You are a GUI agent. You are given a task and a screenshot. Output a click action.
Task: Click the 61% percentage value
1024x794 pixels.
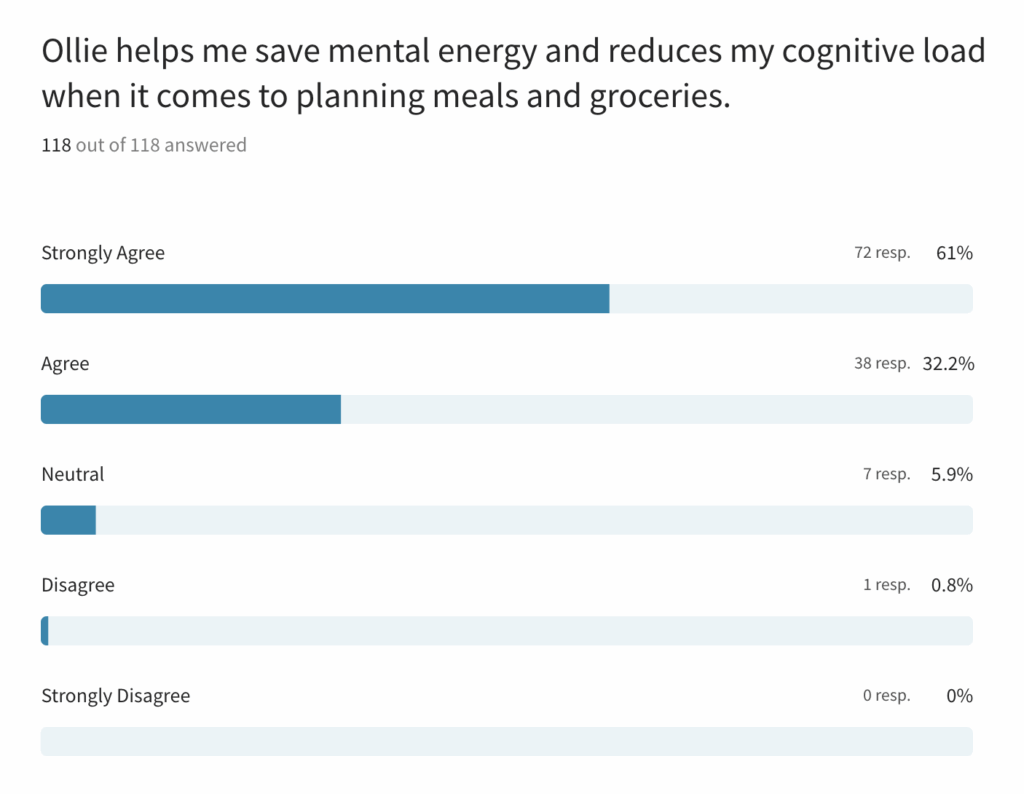pos(954,253)
